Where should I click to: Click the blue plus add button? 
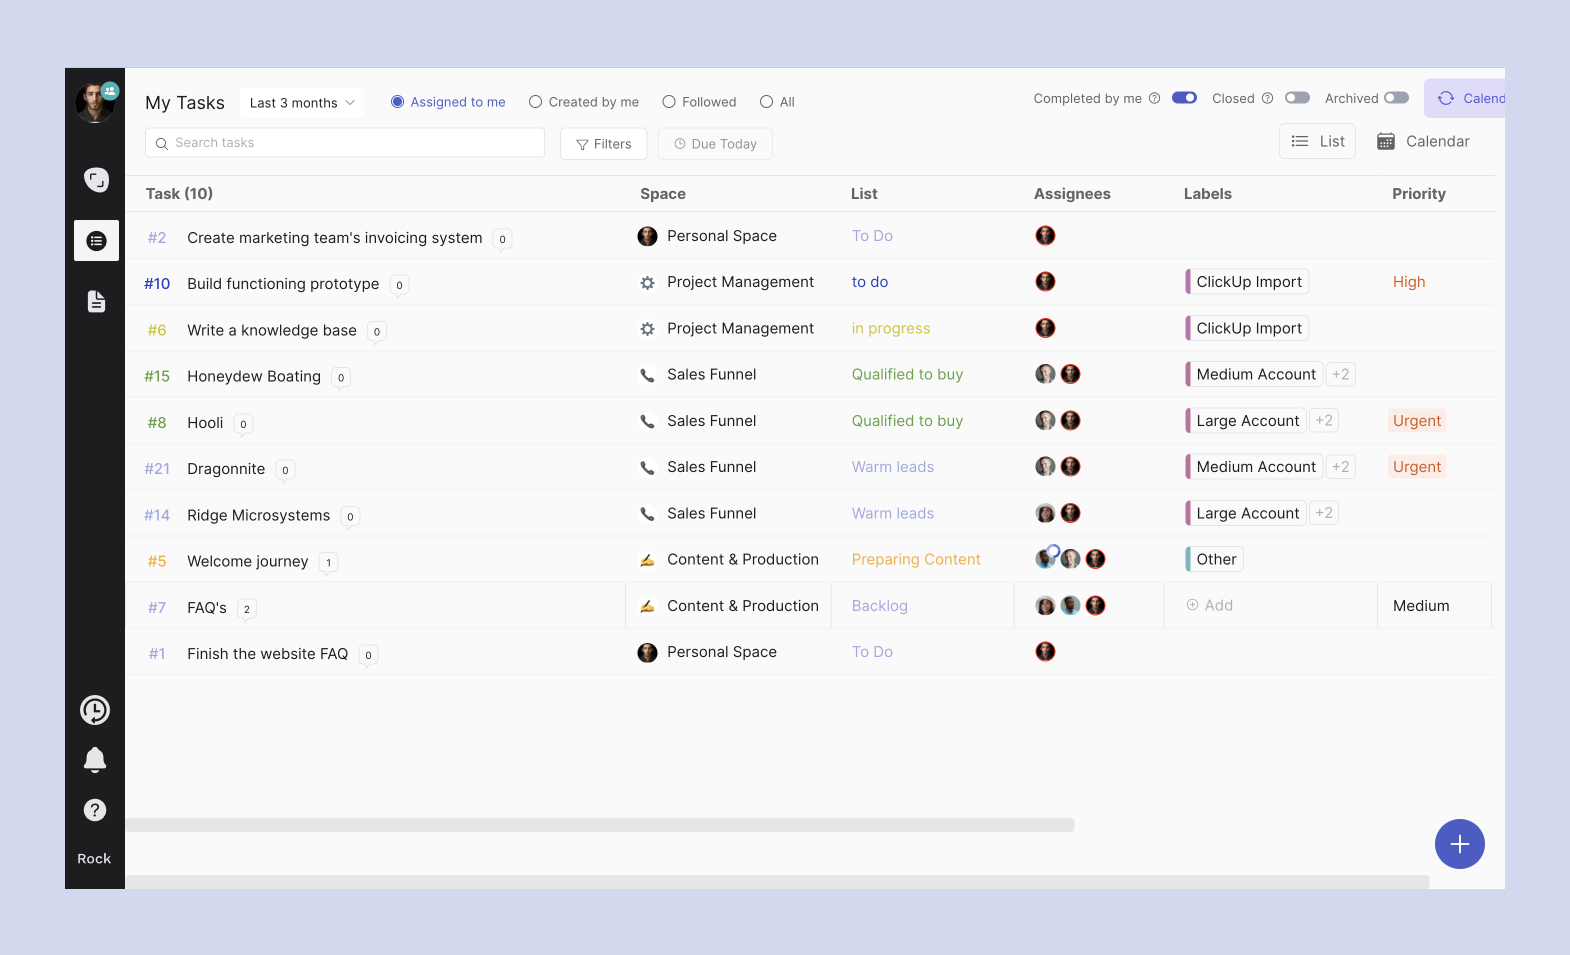pyautogui.click(x=1459, y=844)
